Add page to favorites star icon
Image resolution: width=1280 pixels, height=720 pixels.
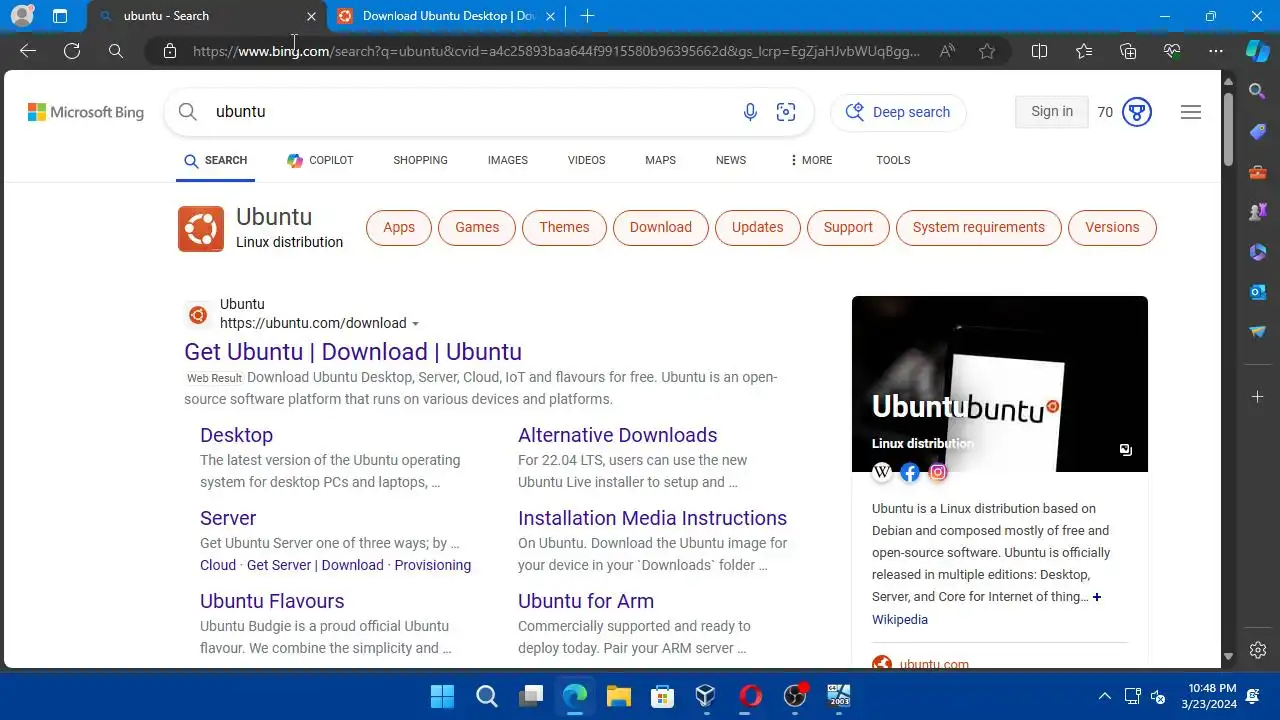click(x=987, y=51)
